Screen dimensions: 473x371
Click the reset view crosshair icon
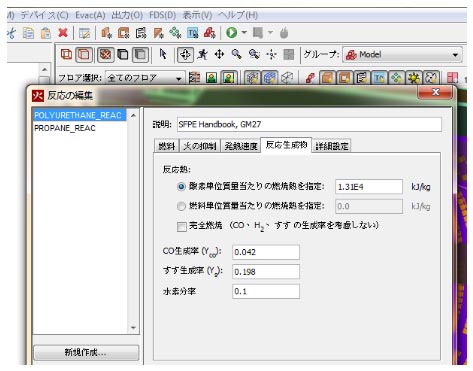tap(271, 54)
